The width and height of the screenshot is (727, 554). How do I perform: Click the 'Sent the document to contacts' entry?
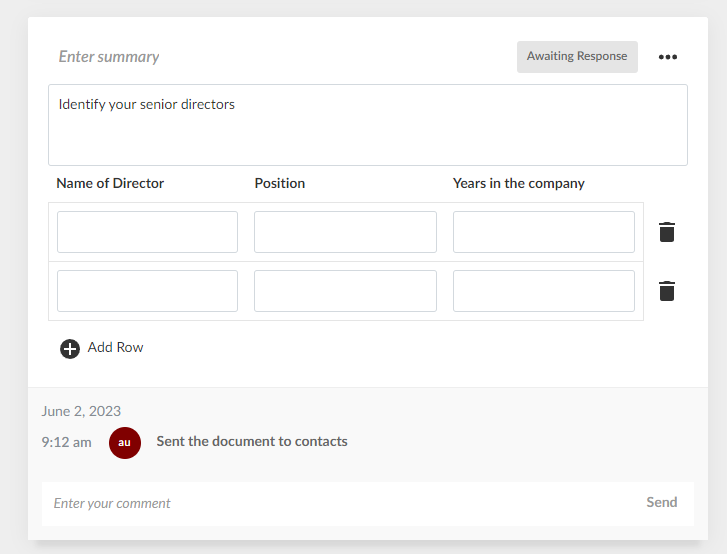pyautogui.click(x=252, y=442)
